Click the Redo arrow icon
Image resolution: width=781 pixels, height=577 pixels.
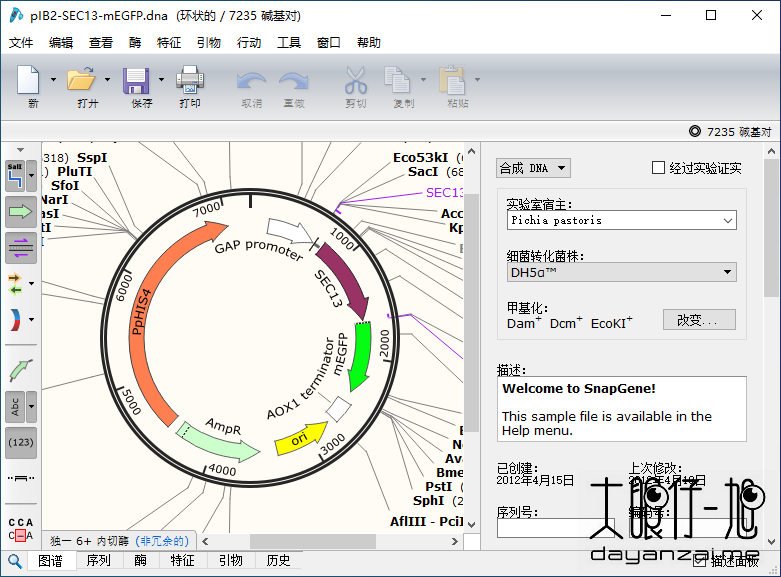pyautogui.click(x=294, y=82)
